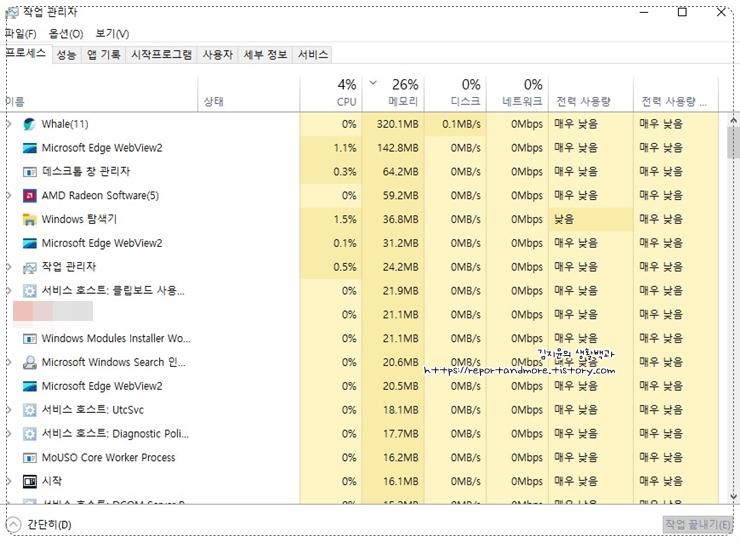This screenshot has height=542, width=740.
Task: Expand 서비스 호스트: Diagnostic Poli group
Action: coord(8,434)
